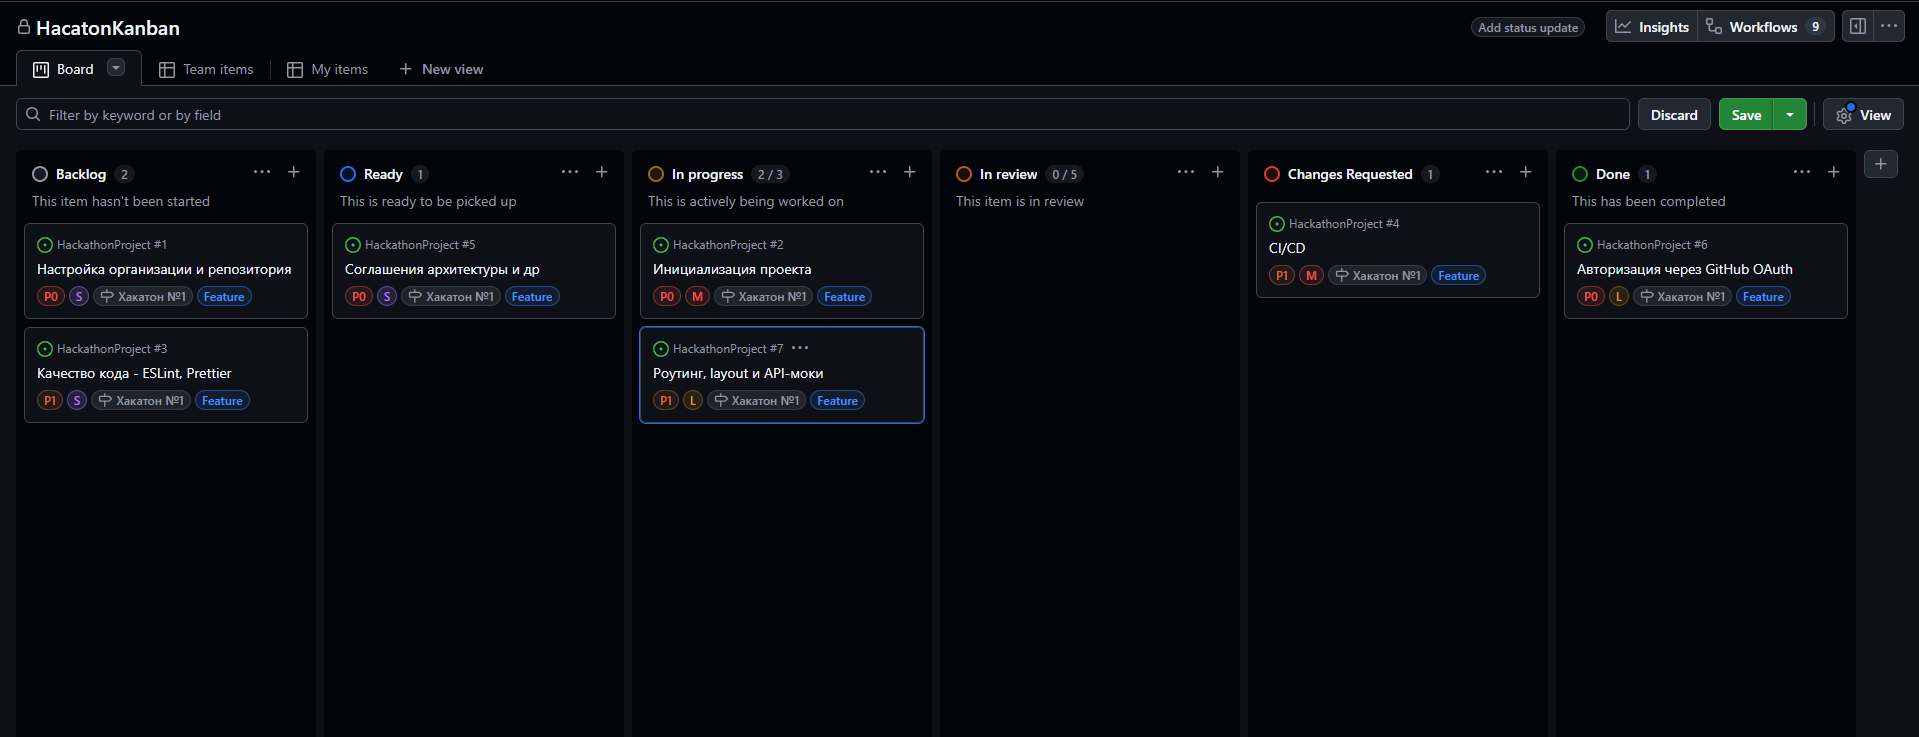Switch to the My items tab
This screenshot has height=737, width=1919.
point(328,69)
